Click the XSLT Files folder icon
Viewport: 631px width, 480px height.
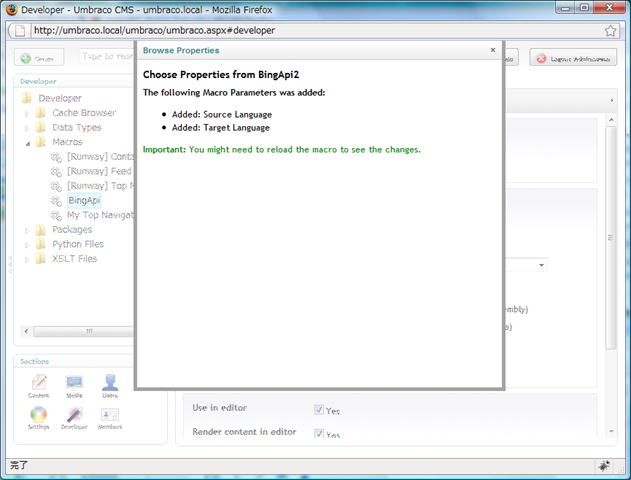[x=40, y=259]
